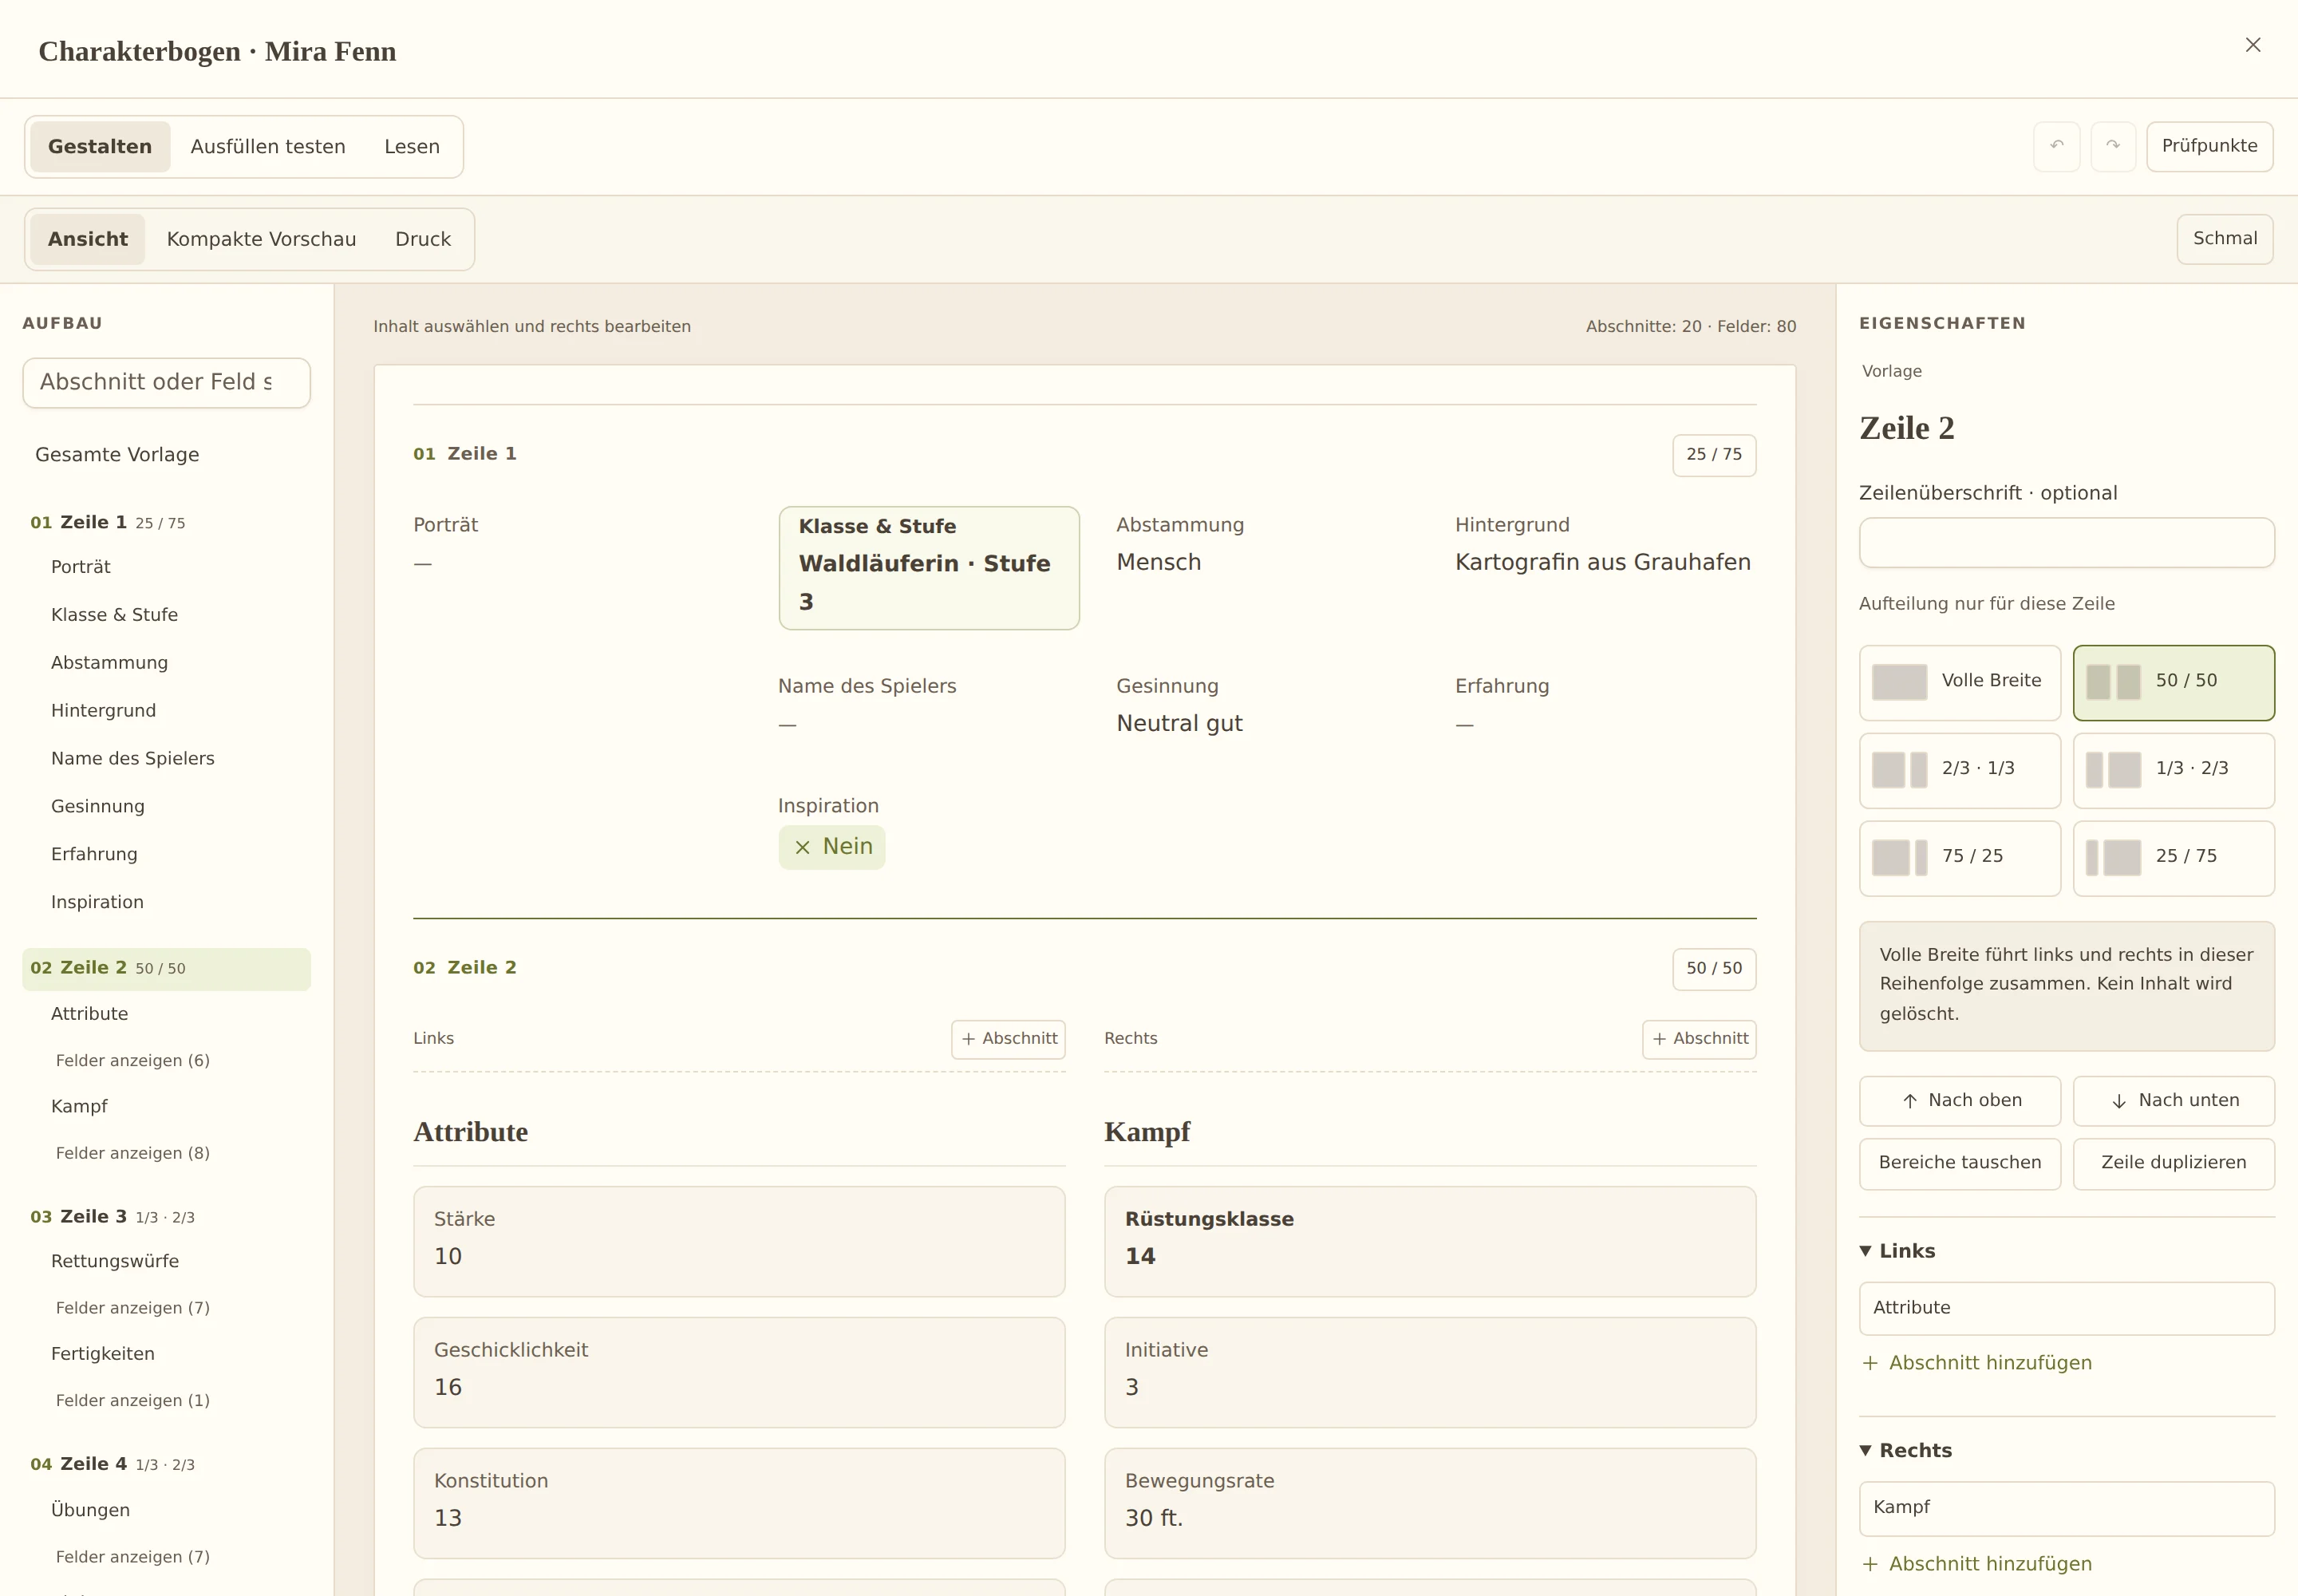Select Porträt in the outline
Viewport: 2298px width, 1596px height.
pyautogui.click(x=81, y=567)
